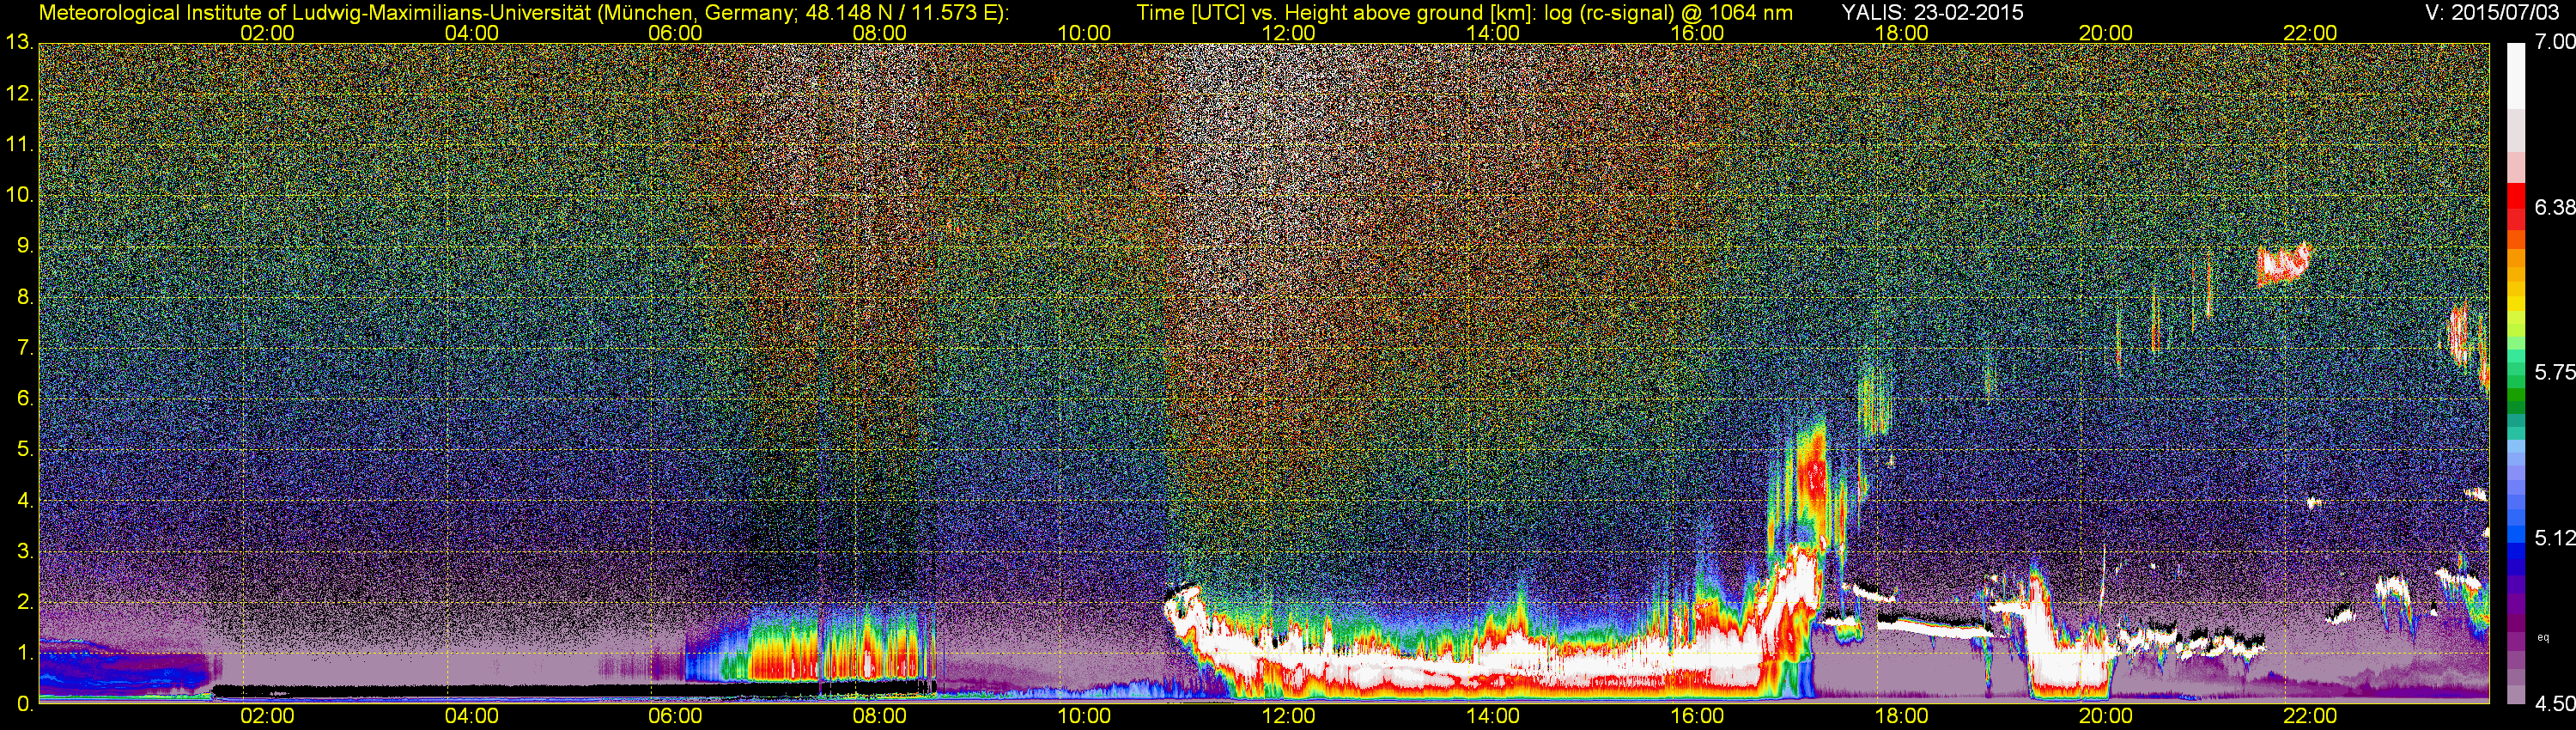Screen dimensions: 2576x730
Task: Click the 06:00 label on the top time axis
Action: click(675, 33)
